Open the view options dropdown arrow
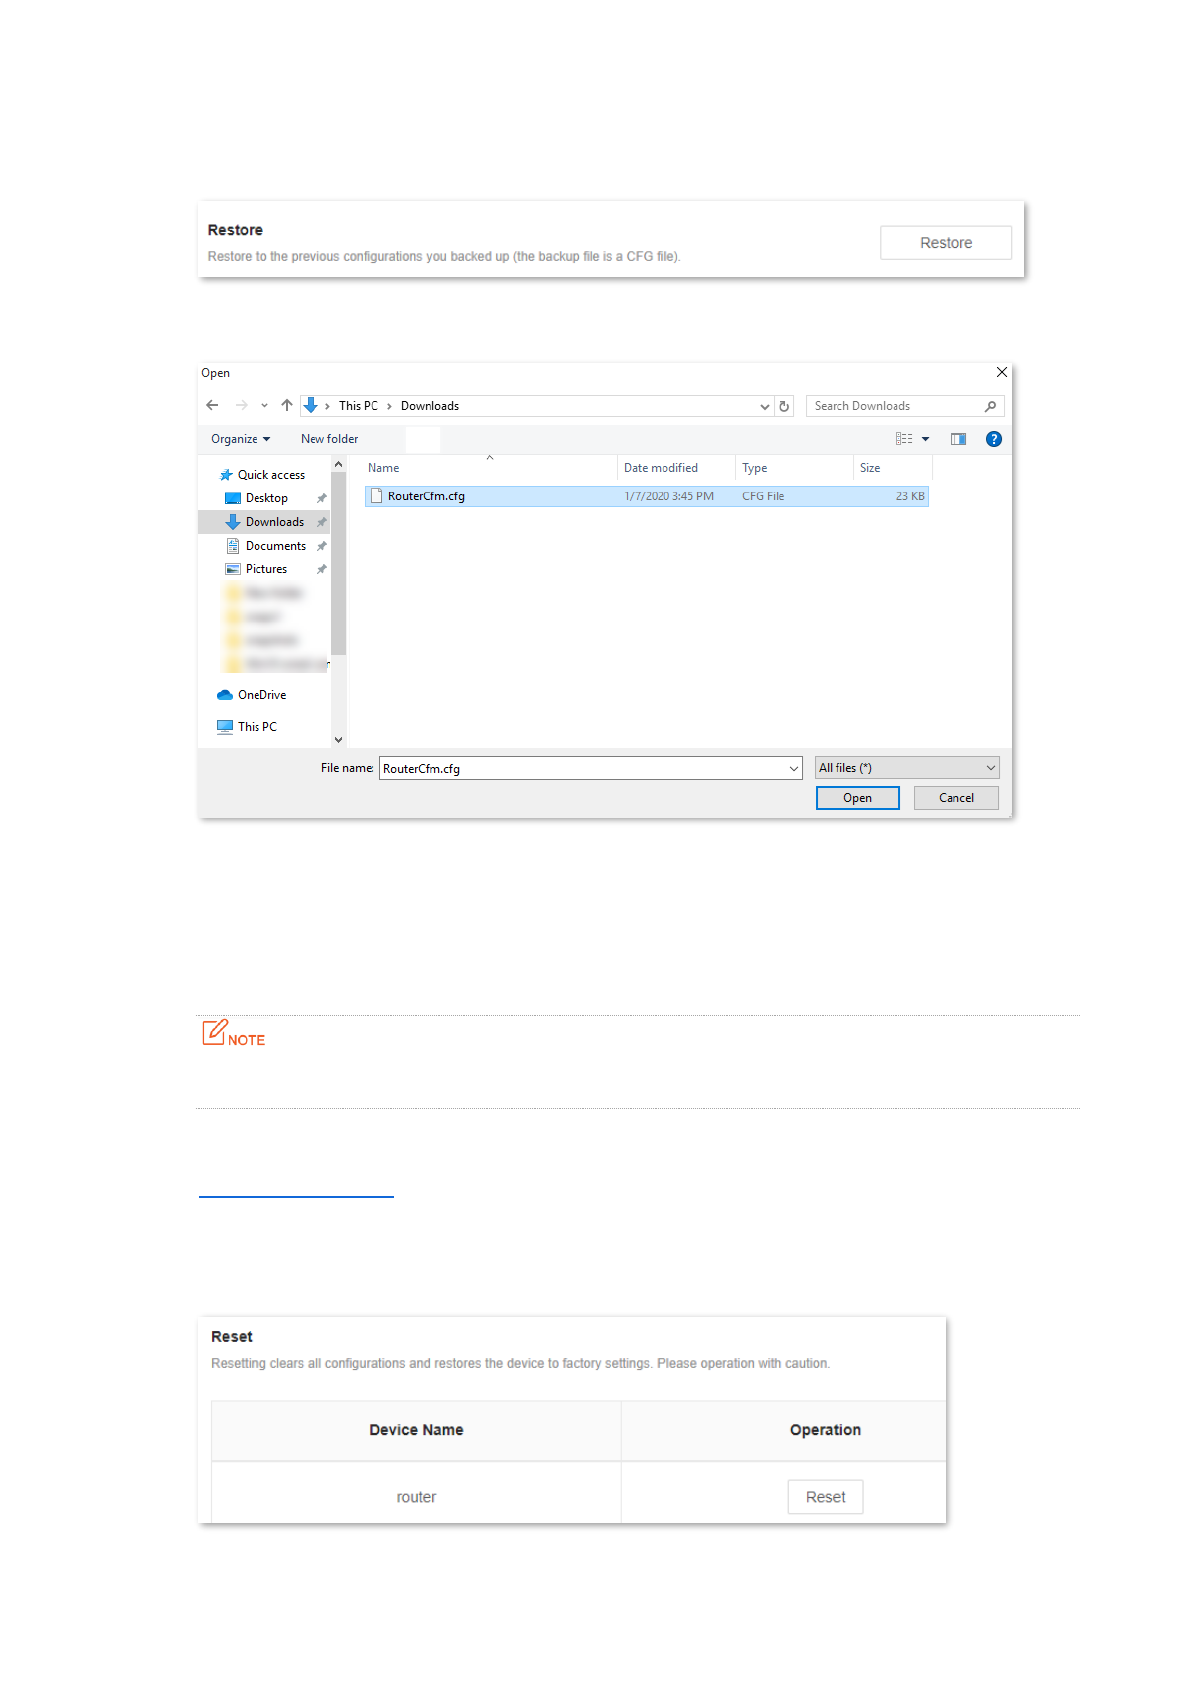1191x1684 pixels. click(x=926, y=439)
